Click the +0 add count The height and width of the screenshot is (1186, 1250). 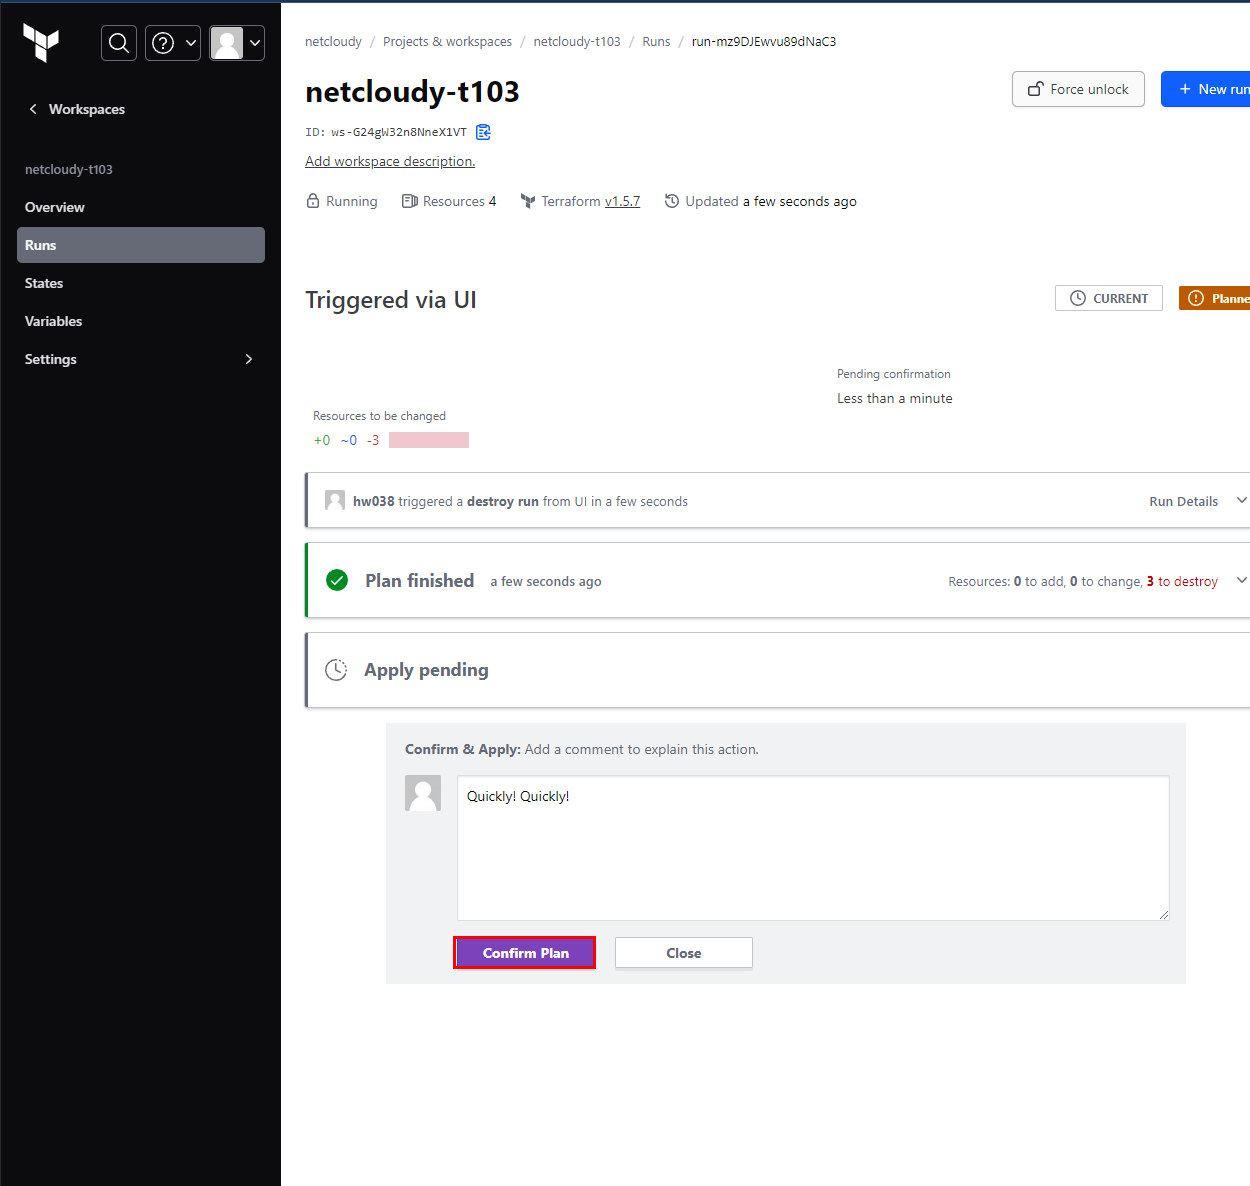point(322,440)
